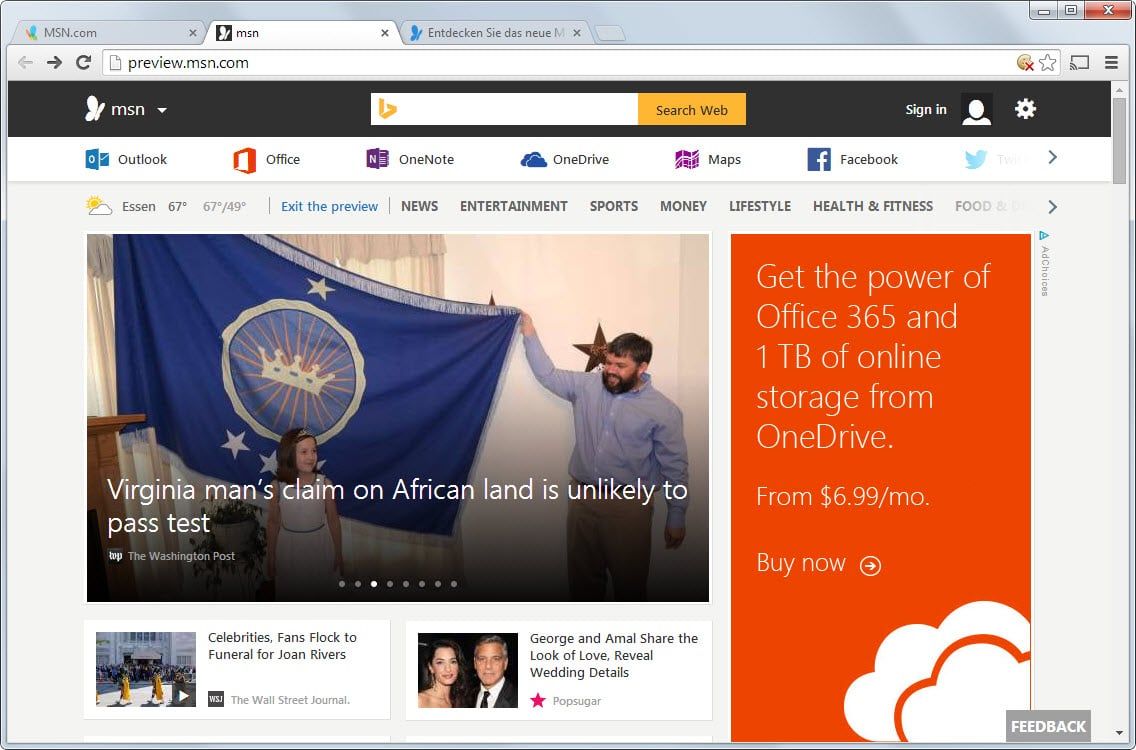Click the Exit the preview link

329,206
